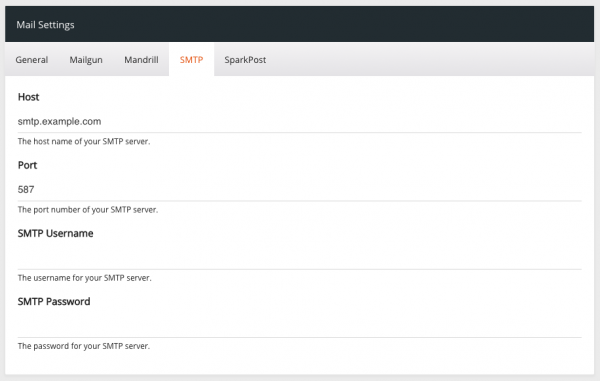Click the Mail Settings header title

(x=45, y=25)
